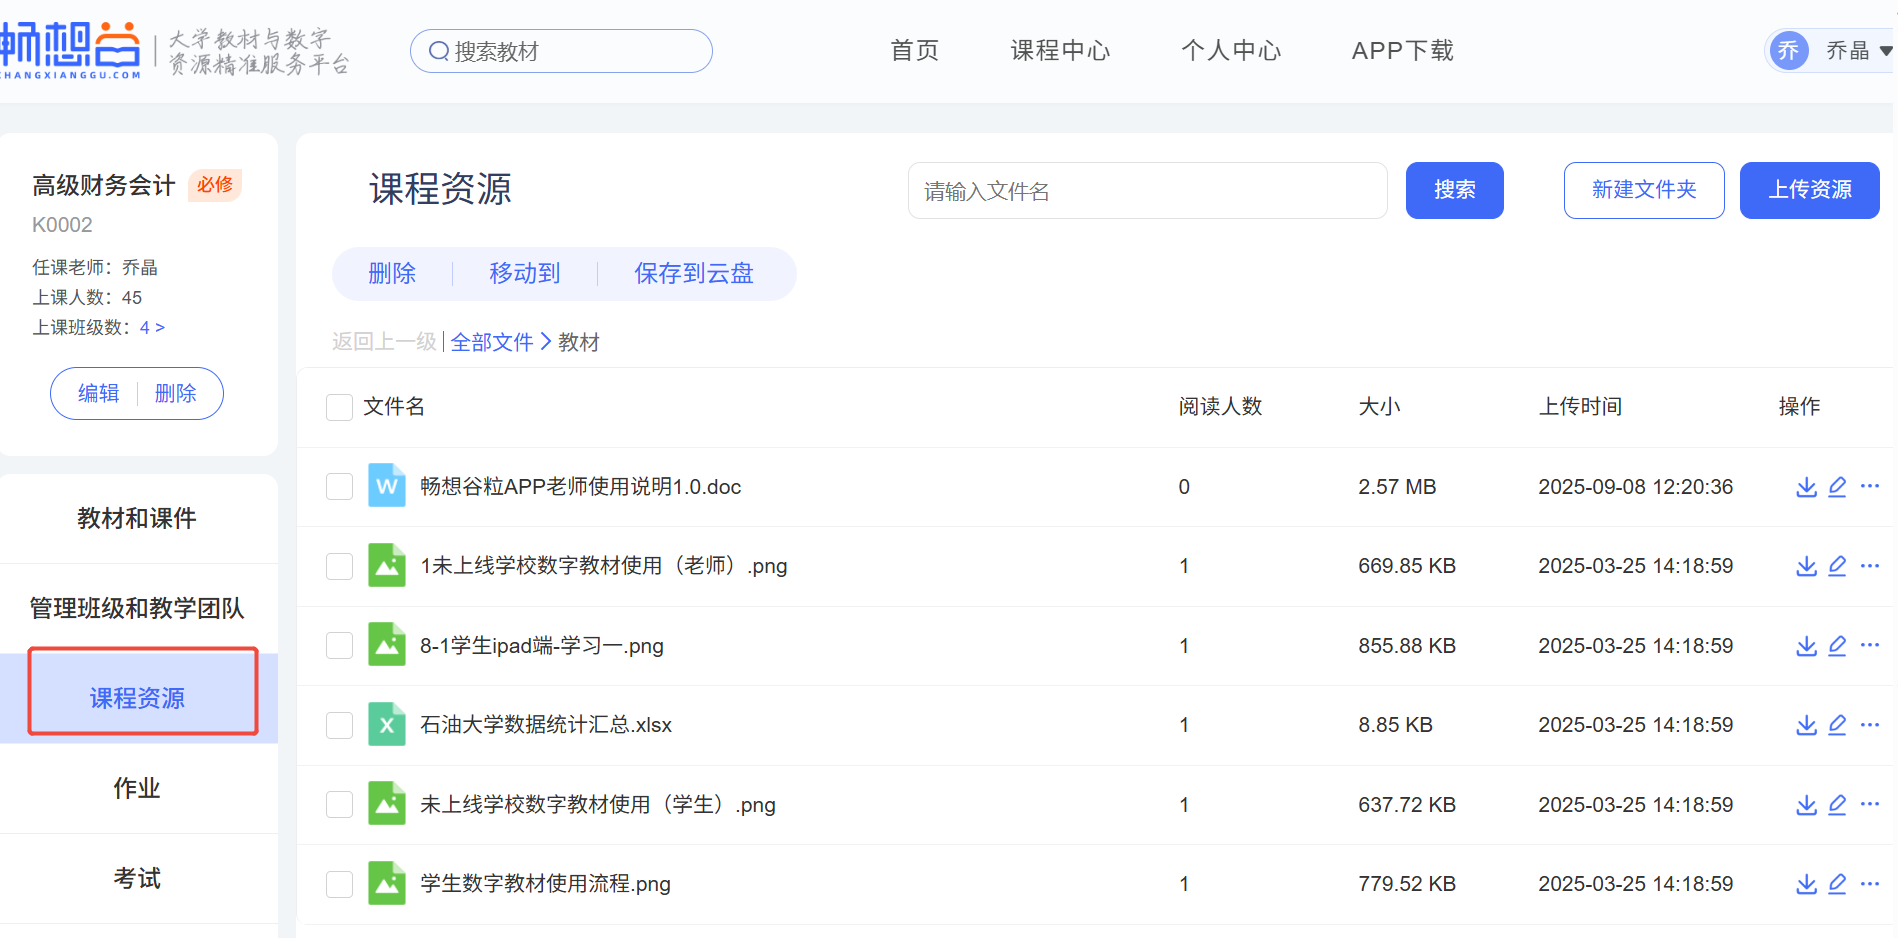This screenshot has height=938, width=1898.
Task: Download 畅想谷粒APP老师使用说明1.0.doc file
Action: point(1806,487)
